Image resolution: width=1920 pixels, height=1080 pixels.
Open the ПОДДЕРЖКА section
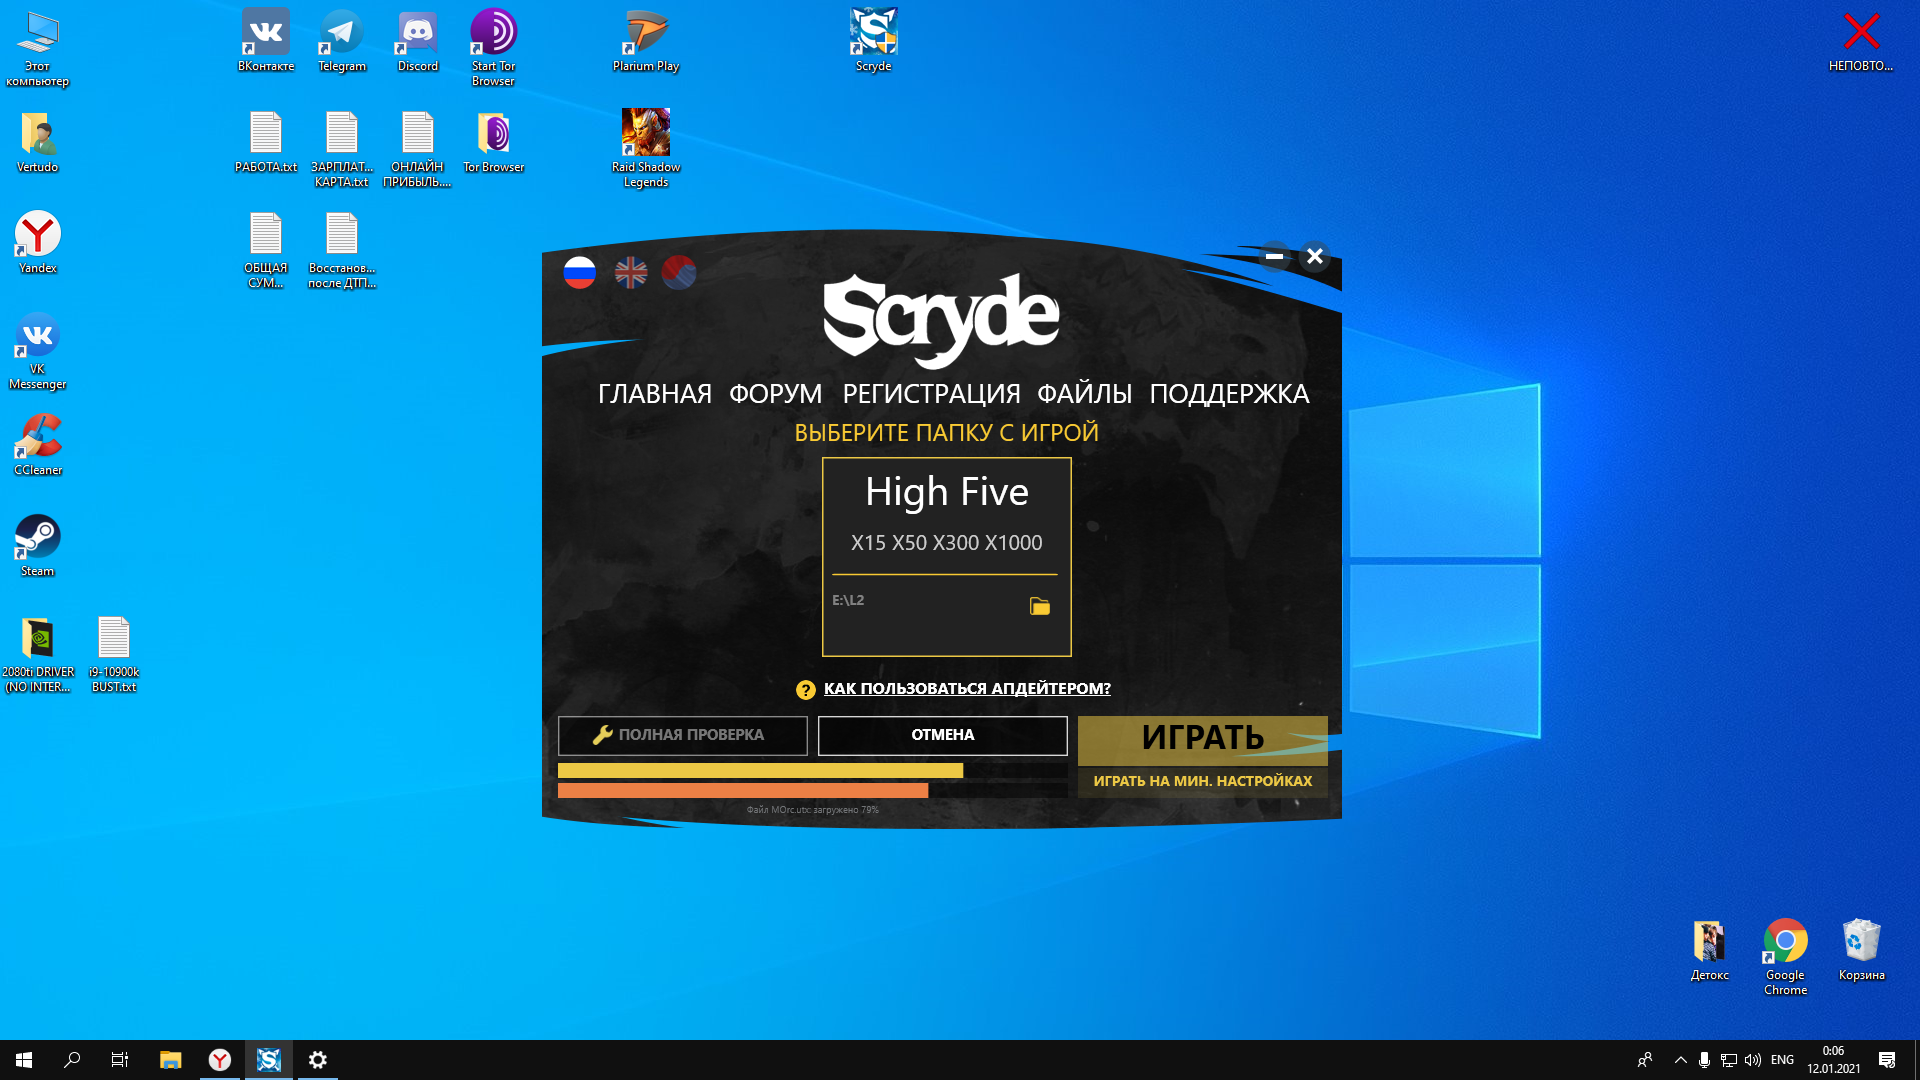[1229, 394]
